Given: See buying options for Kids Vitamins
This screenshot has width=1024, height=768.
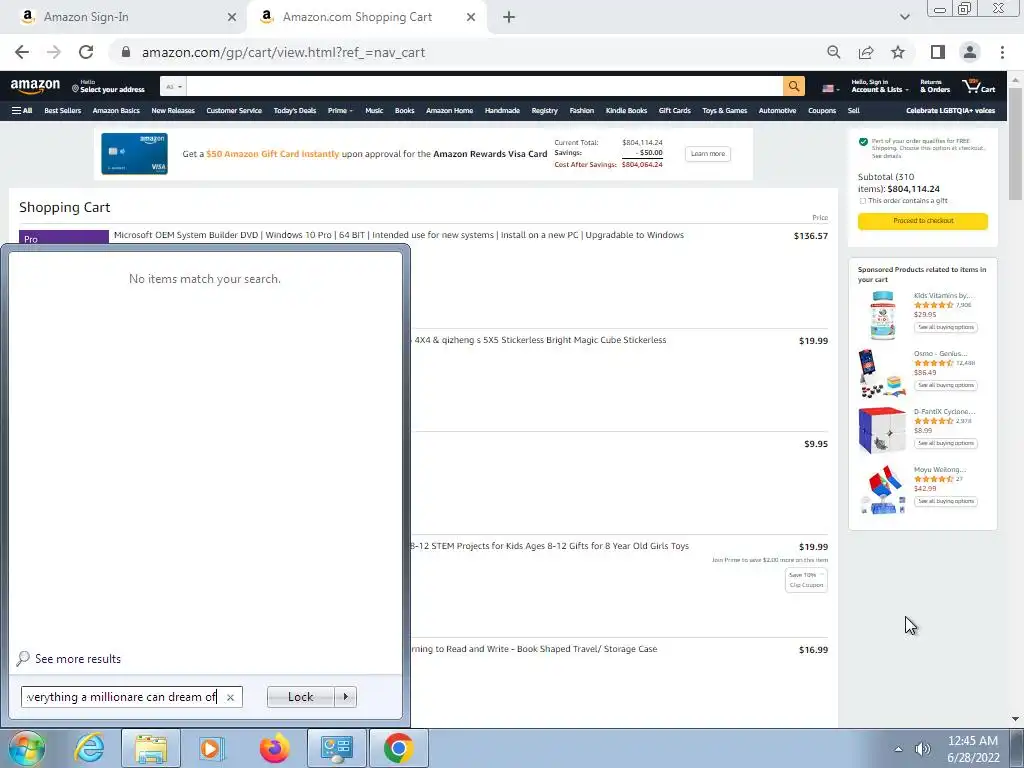Looking at the screenshot, I should point(946,327).
